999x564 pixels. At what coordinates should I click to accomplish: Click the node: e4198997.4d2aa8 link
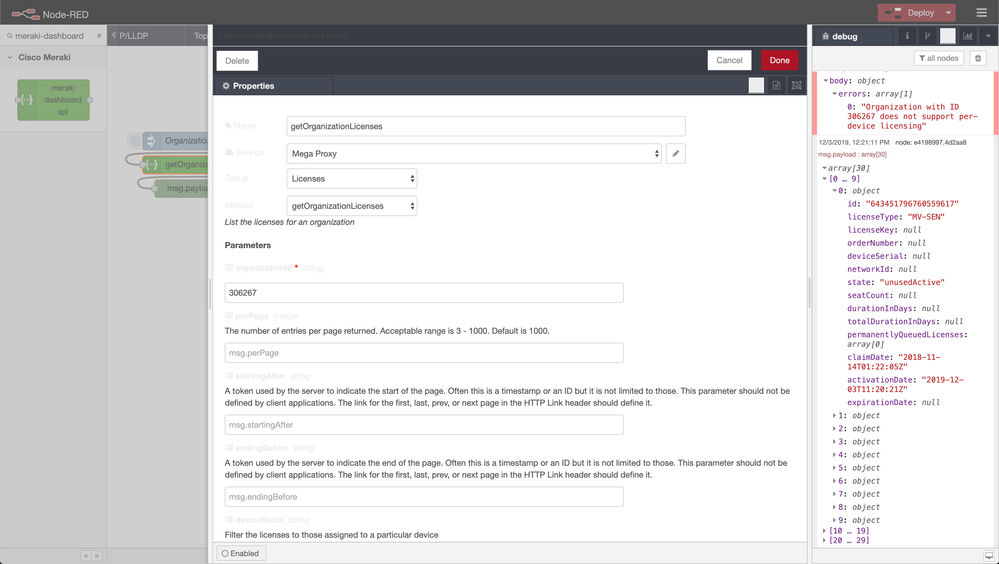[930, 142]
